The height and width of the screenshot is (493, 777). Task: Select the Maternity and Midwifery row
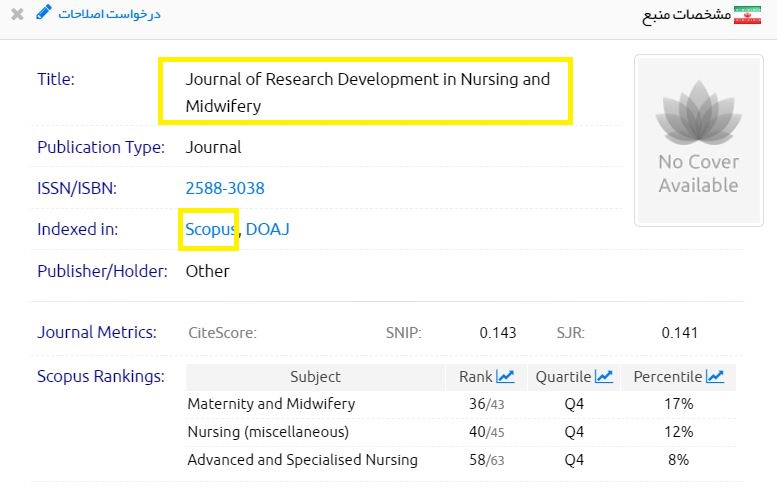click(x=271, y=404)
